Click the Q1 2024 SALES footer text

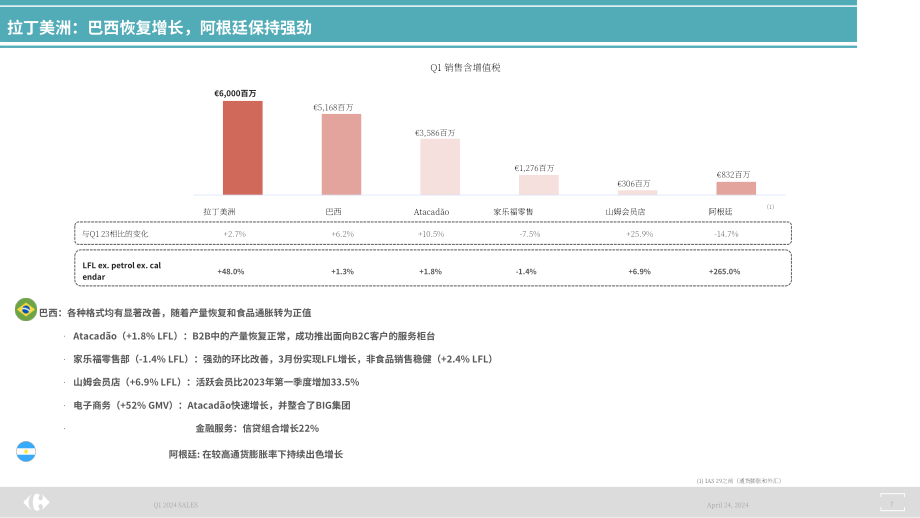point(175,505)
